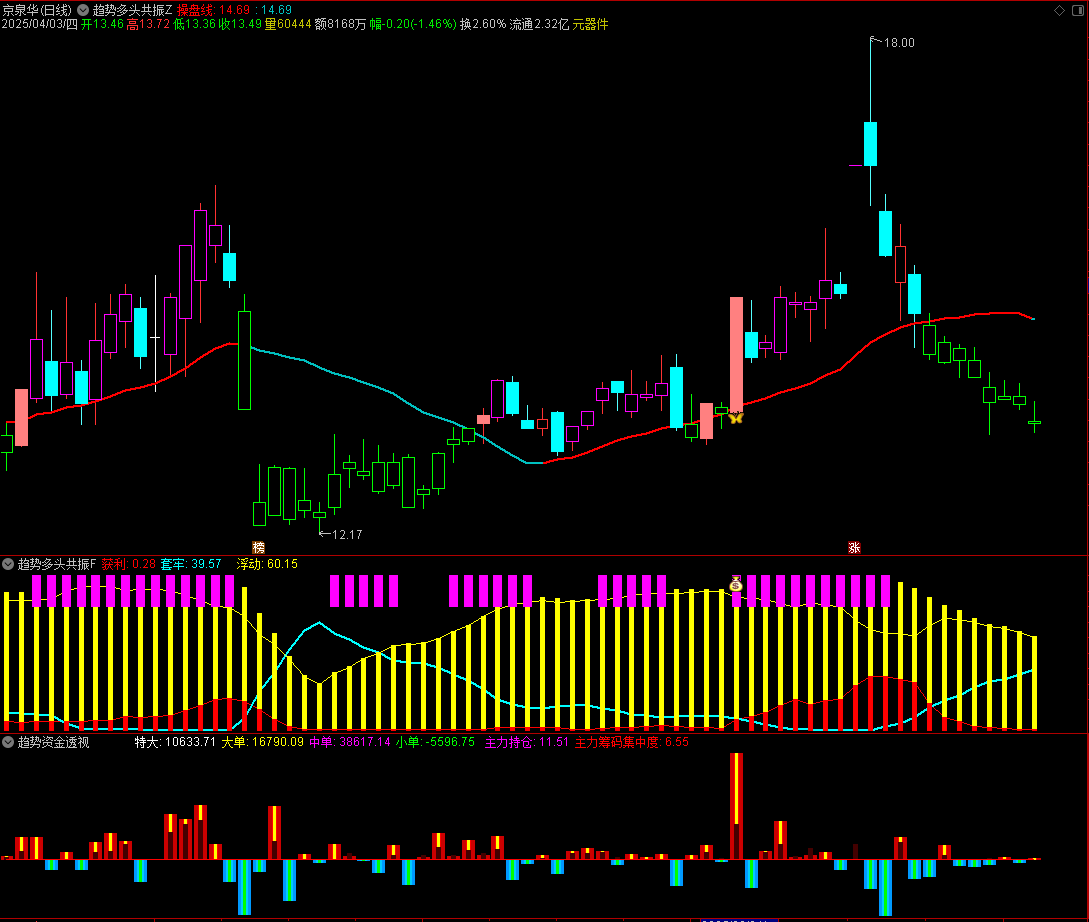1089x922 pixels.
Task: Toggle the side panel icon at top right
Action: click(x=1076, y=10)
